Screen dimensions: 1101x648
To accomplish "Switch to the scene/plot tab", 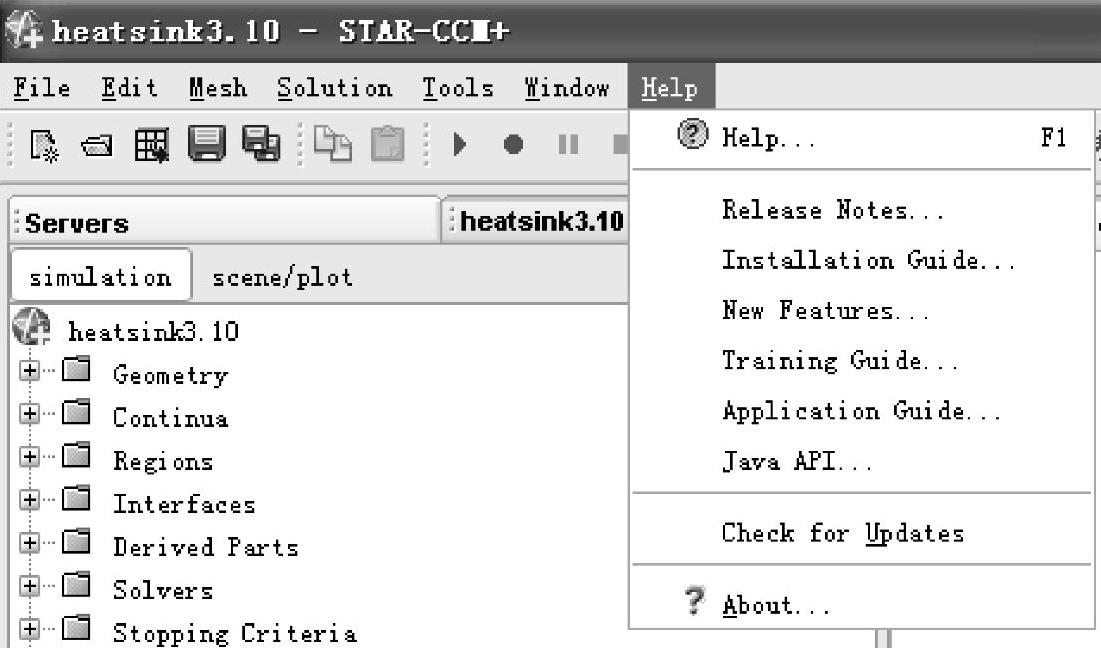I will [282, 277].
